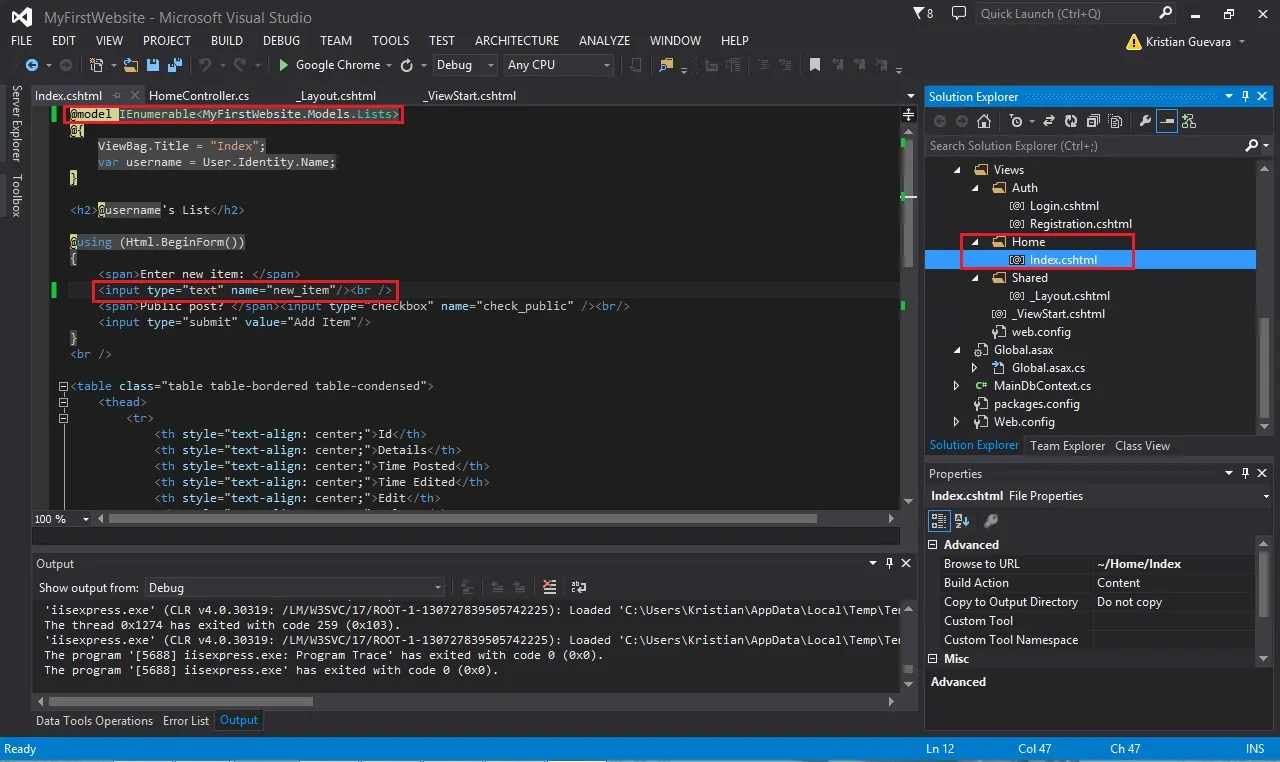Start debugging with Google Chrome play button
This screenshot has width=1280, height=762.
click(x=285, y=65)
